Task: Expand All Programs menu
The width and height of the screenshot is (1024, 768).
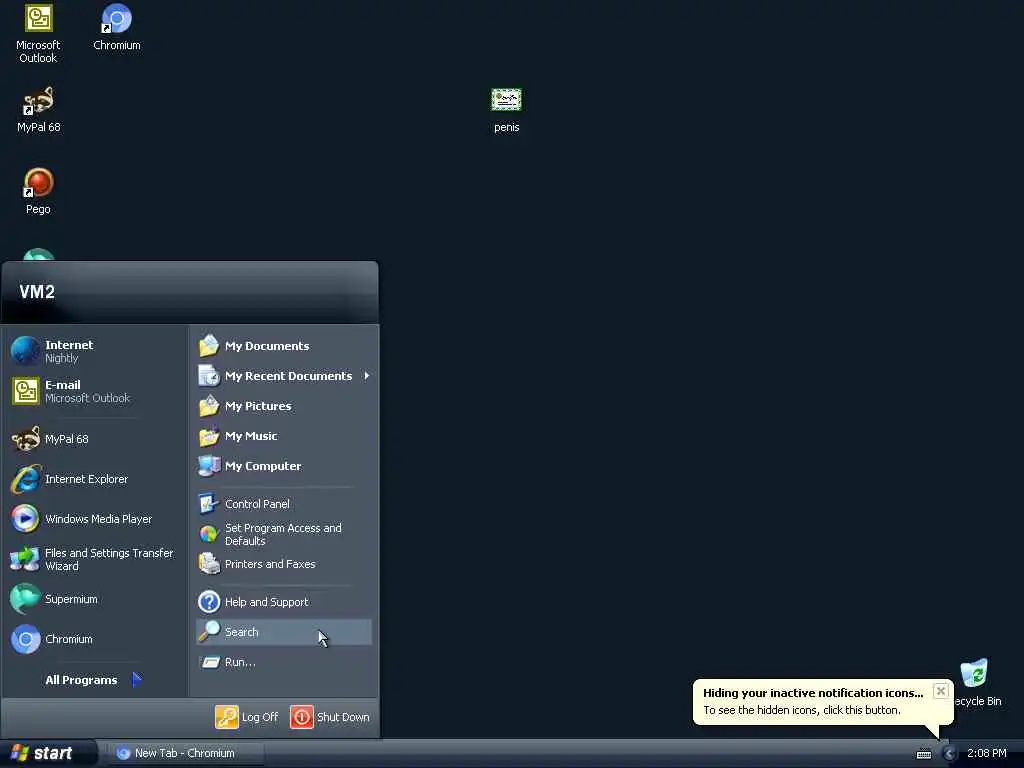Action: [93, 680]
